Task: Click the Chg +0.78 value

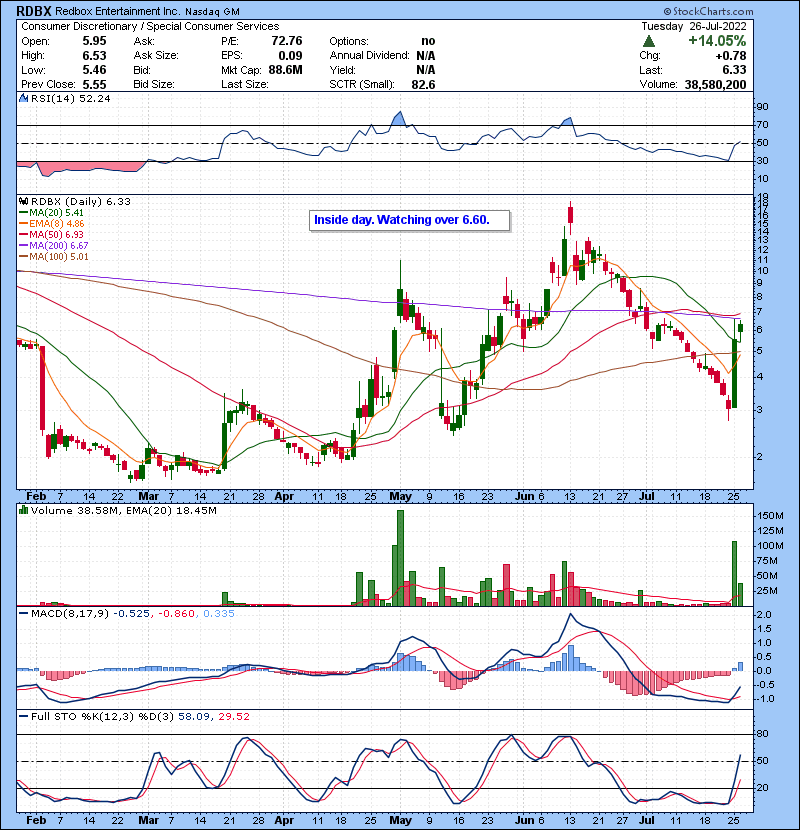Action: point(731,56)
